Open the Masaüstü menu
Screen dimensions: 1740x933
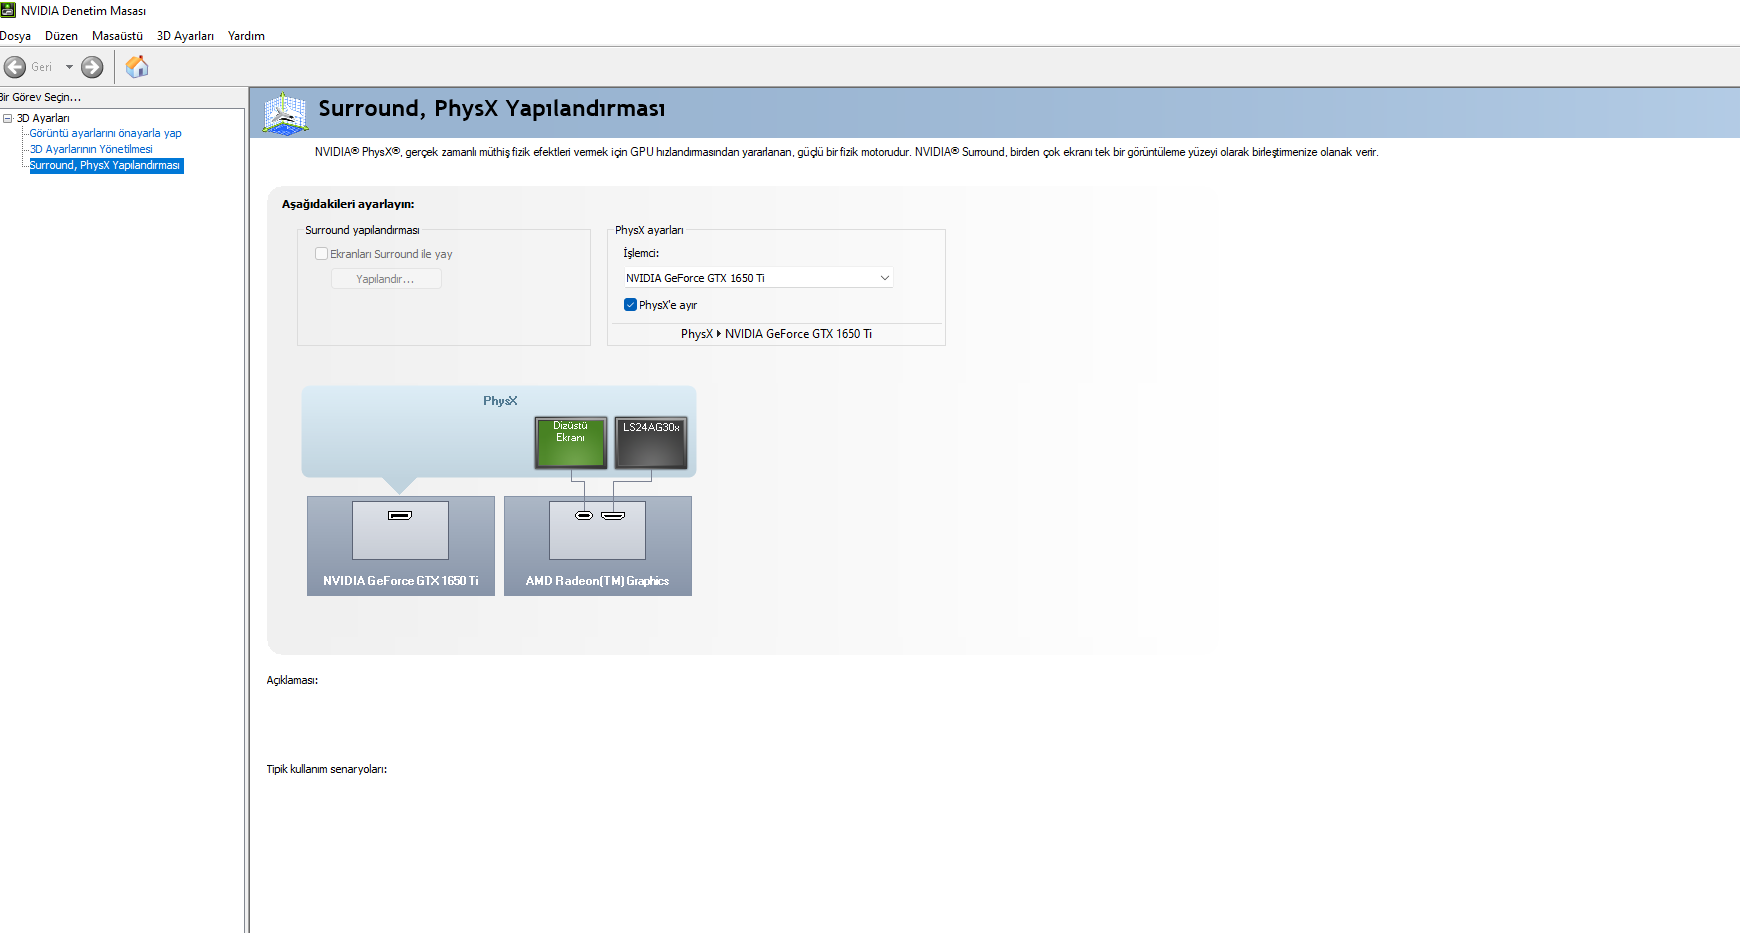coord(117,36)
